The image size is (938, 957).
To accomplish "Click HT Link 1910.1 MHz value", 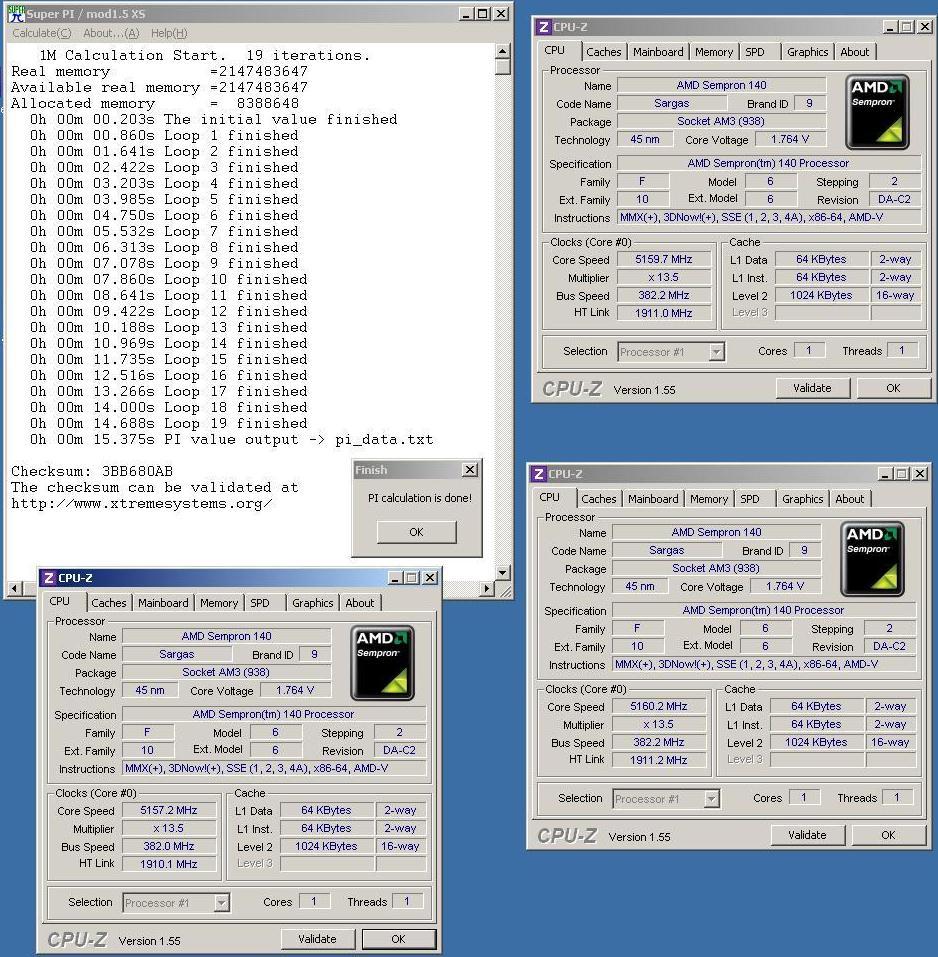I will coord(169,864).
